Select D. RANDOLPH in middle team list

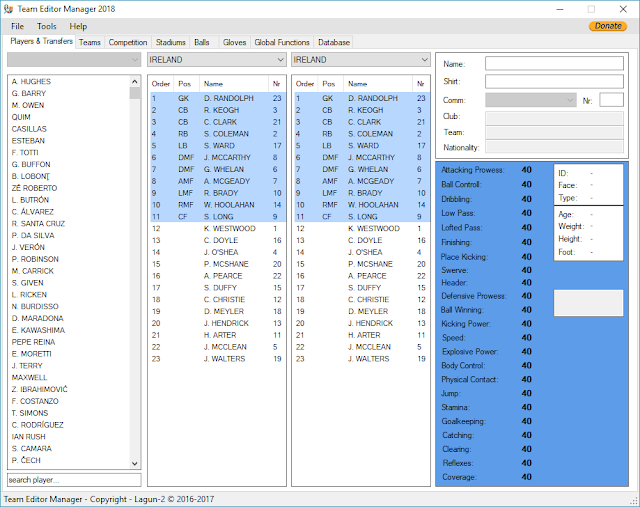(217, 98)
